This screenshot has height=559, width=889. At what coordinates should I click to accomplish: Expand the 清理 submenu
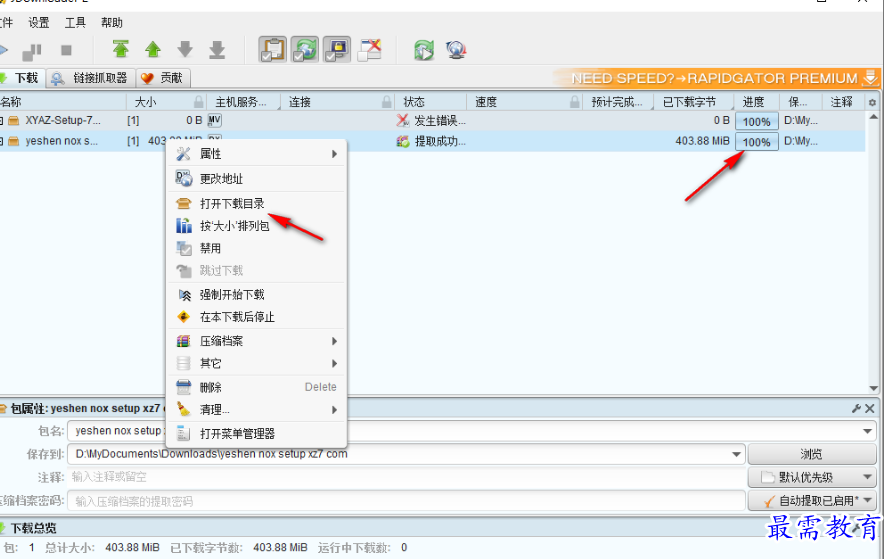256,409
